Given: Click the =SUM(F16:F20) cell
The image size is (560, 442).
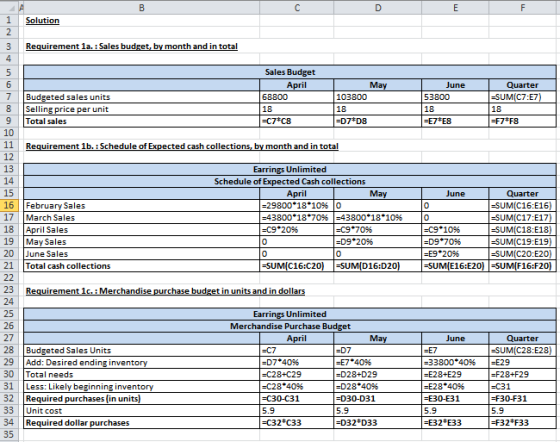Looking at the screenshot, I should (522, 266).
